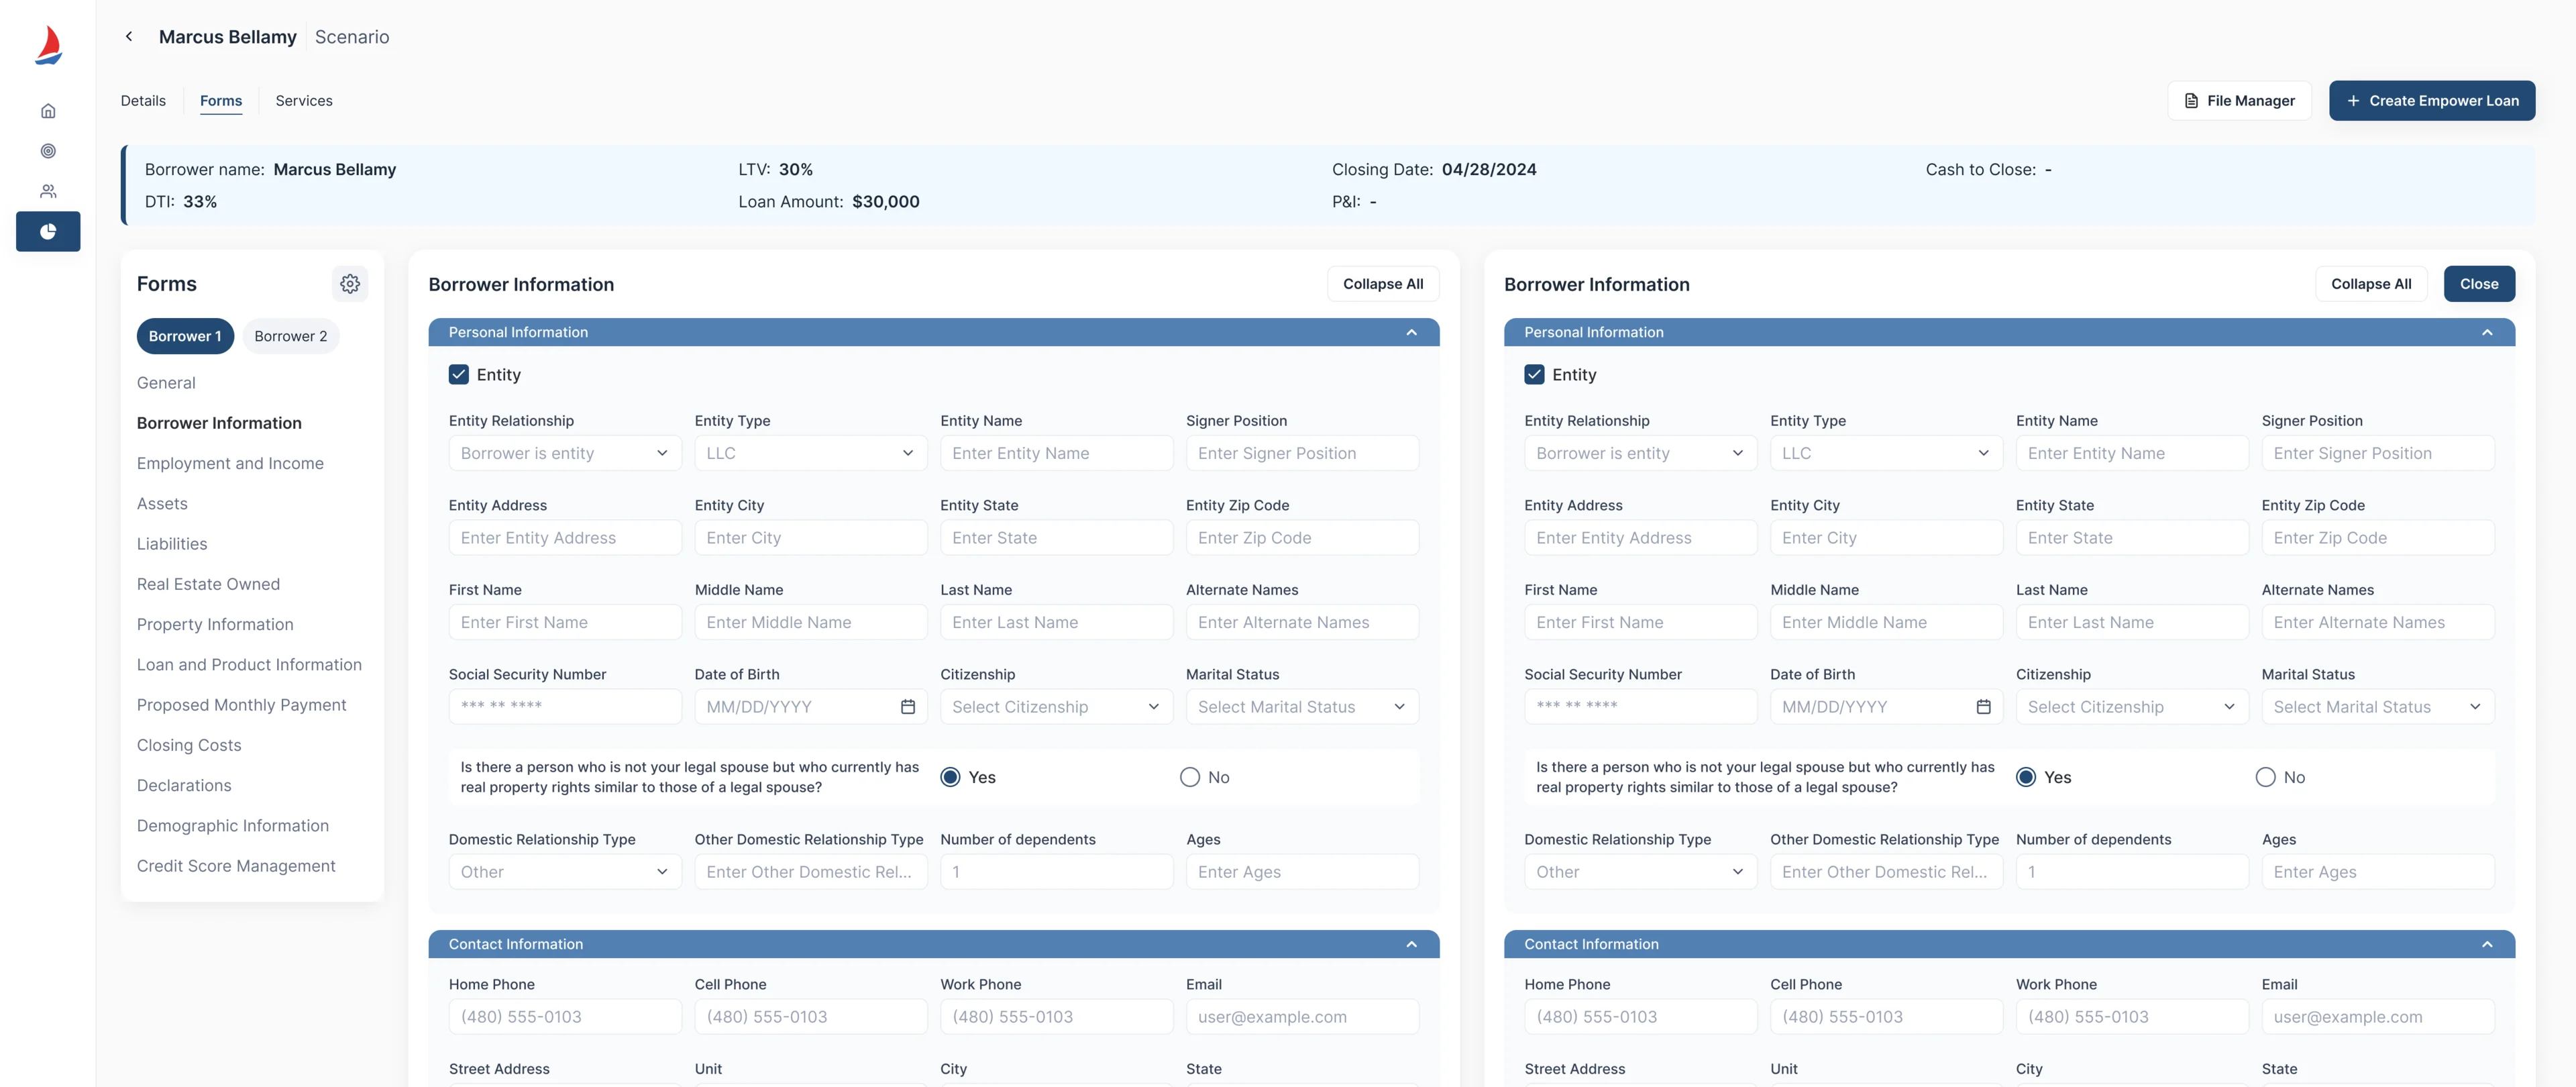Open right panel Date of Birth calendar icon
2576x1087 pixels.
point(1984,707)
